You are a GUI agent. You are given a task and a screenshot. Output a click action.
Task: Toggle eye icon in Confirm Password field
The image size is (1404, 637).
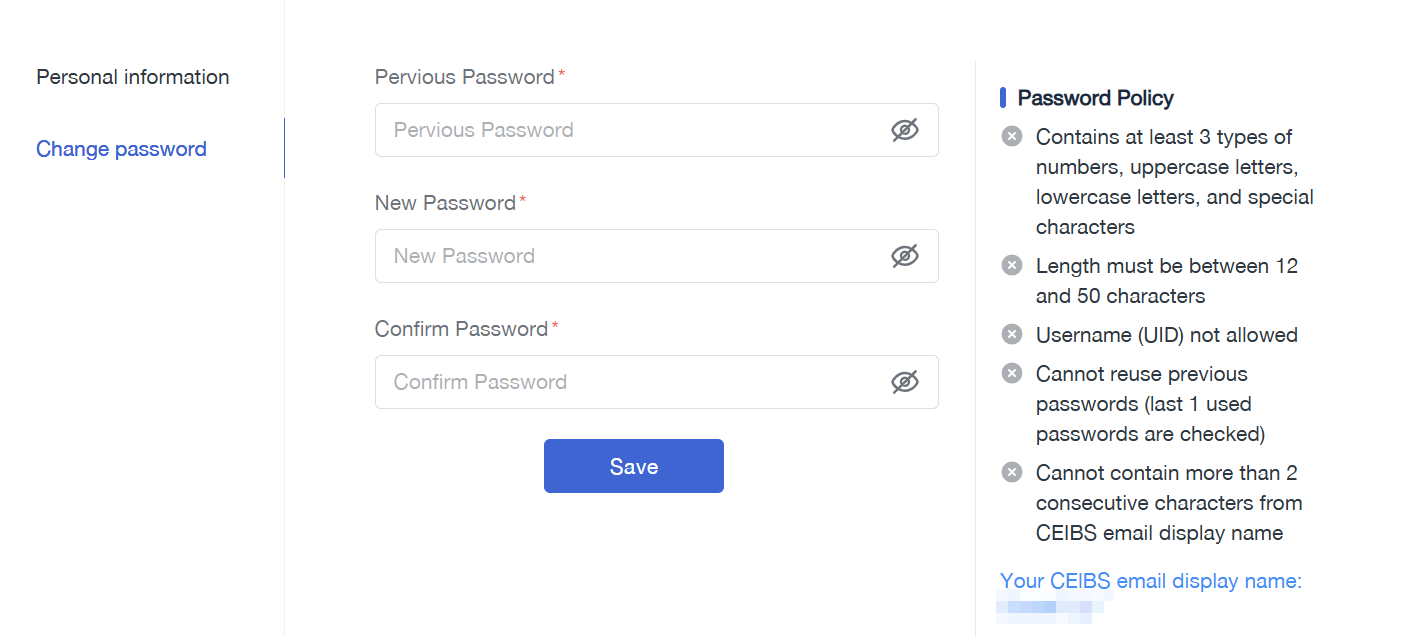[x=905, y=382]
